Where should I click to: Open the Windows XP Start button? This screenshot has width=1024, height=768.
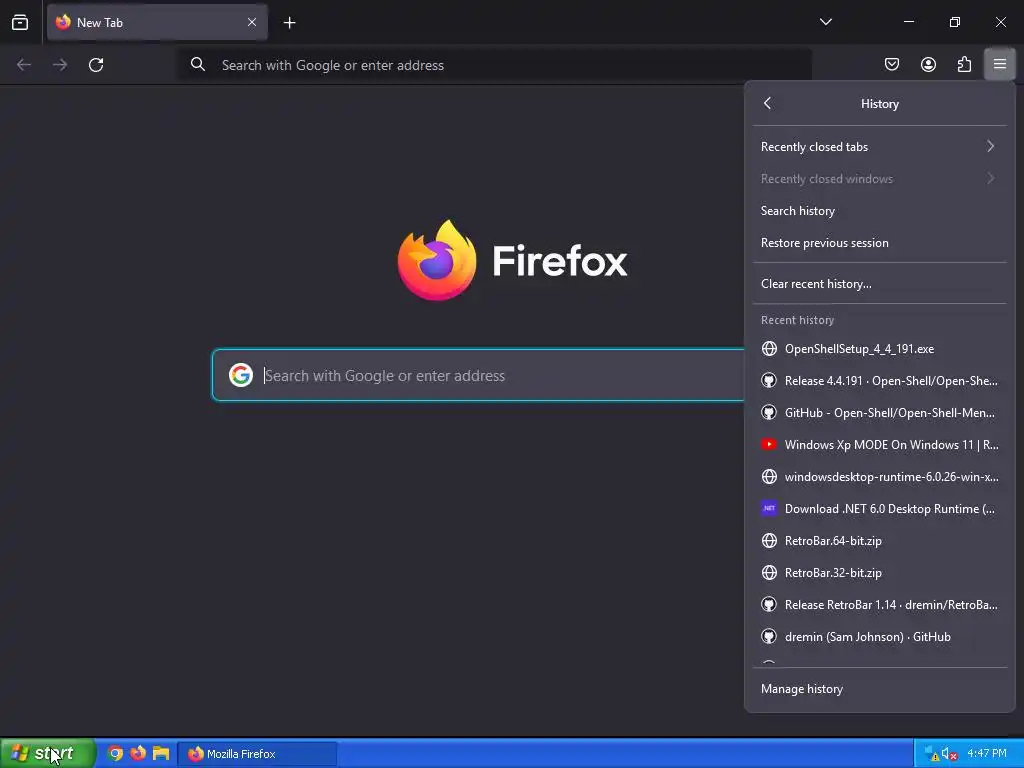coord(48,754)
